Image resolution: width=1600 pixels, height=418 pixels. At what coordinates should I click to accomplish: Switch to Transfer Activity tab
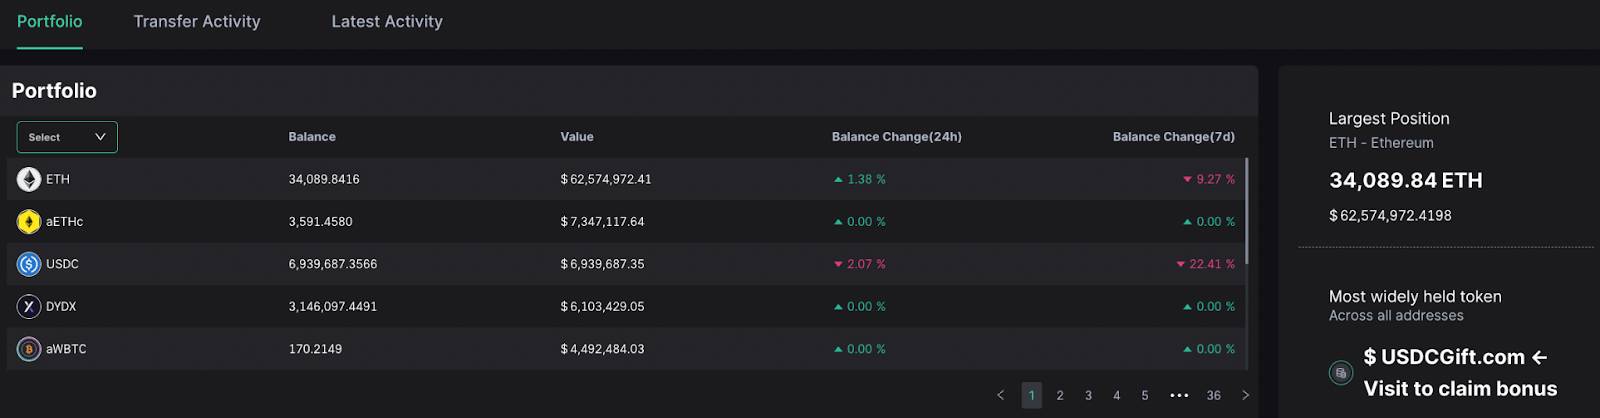click(197, 21)
